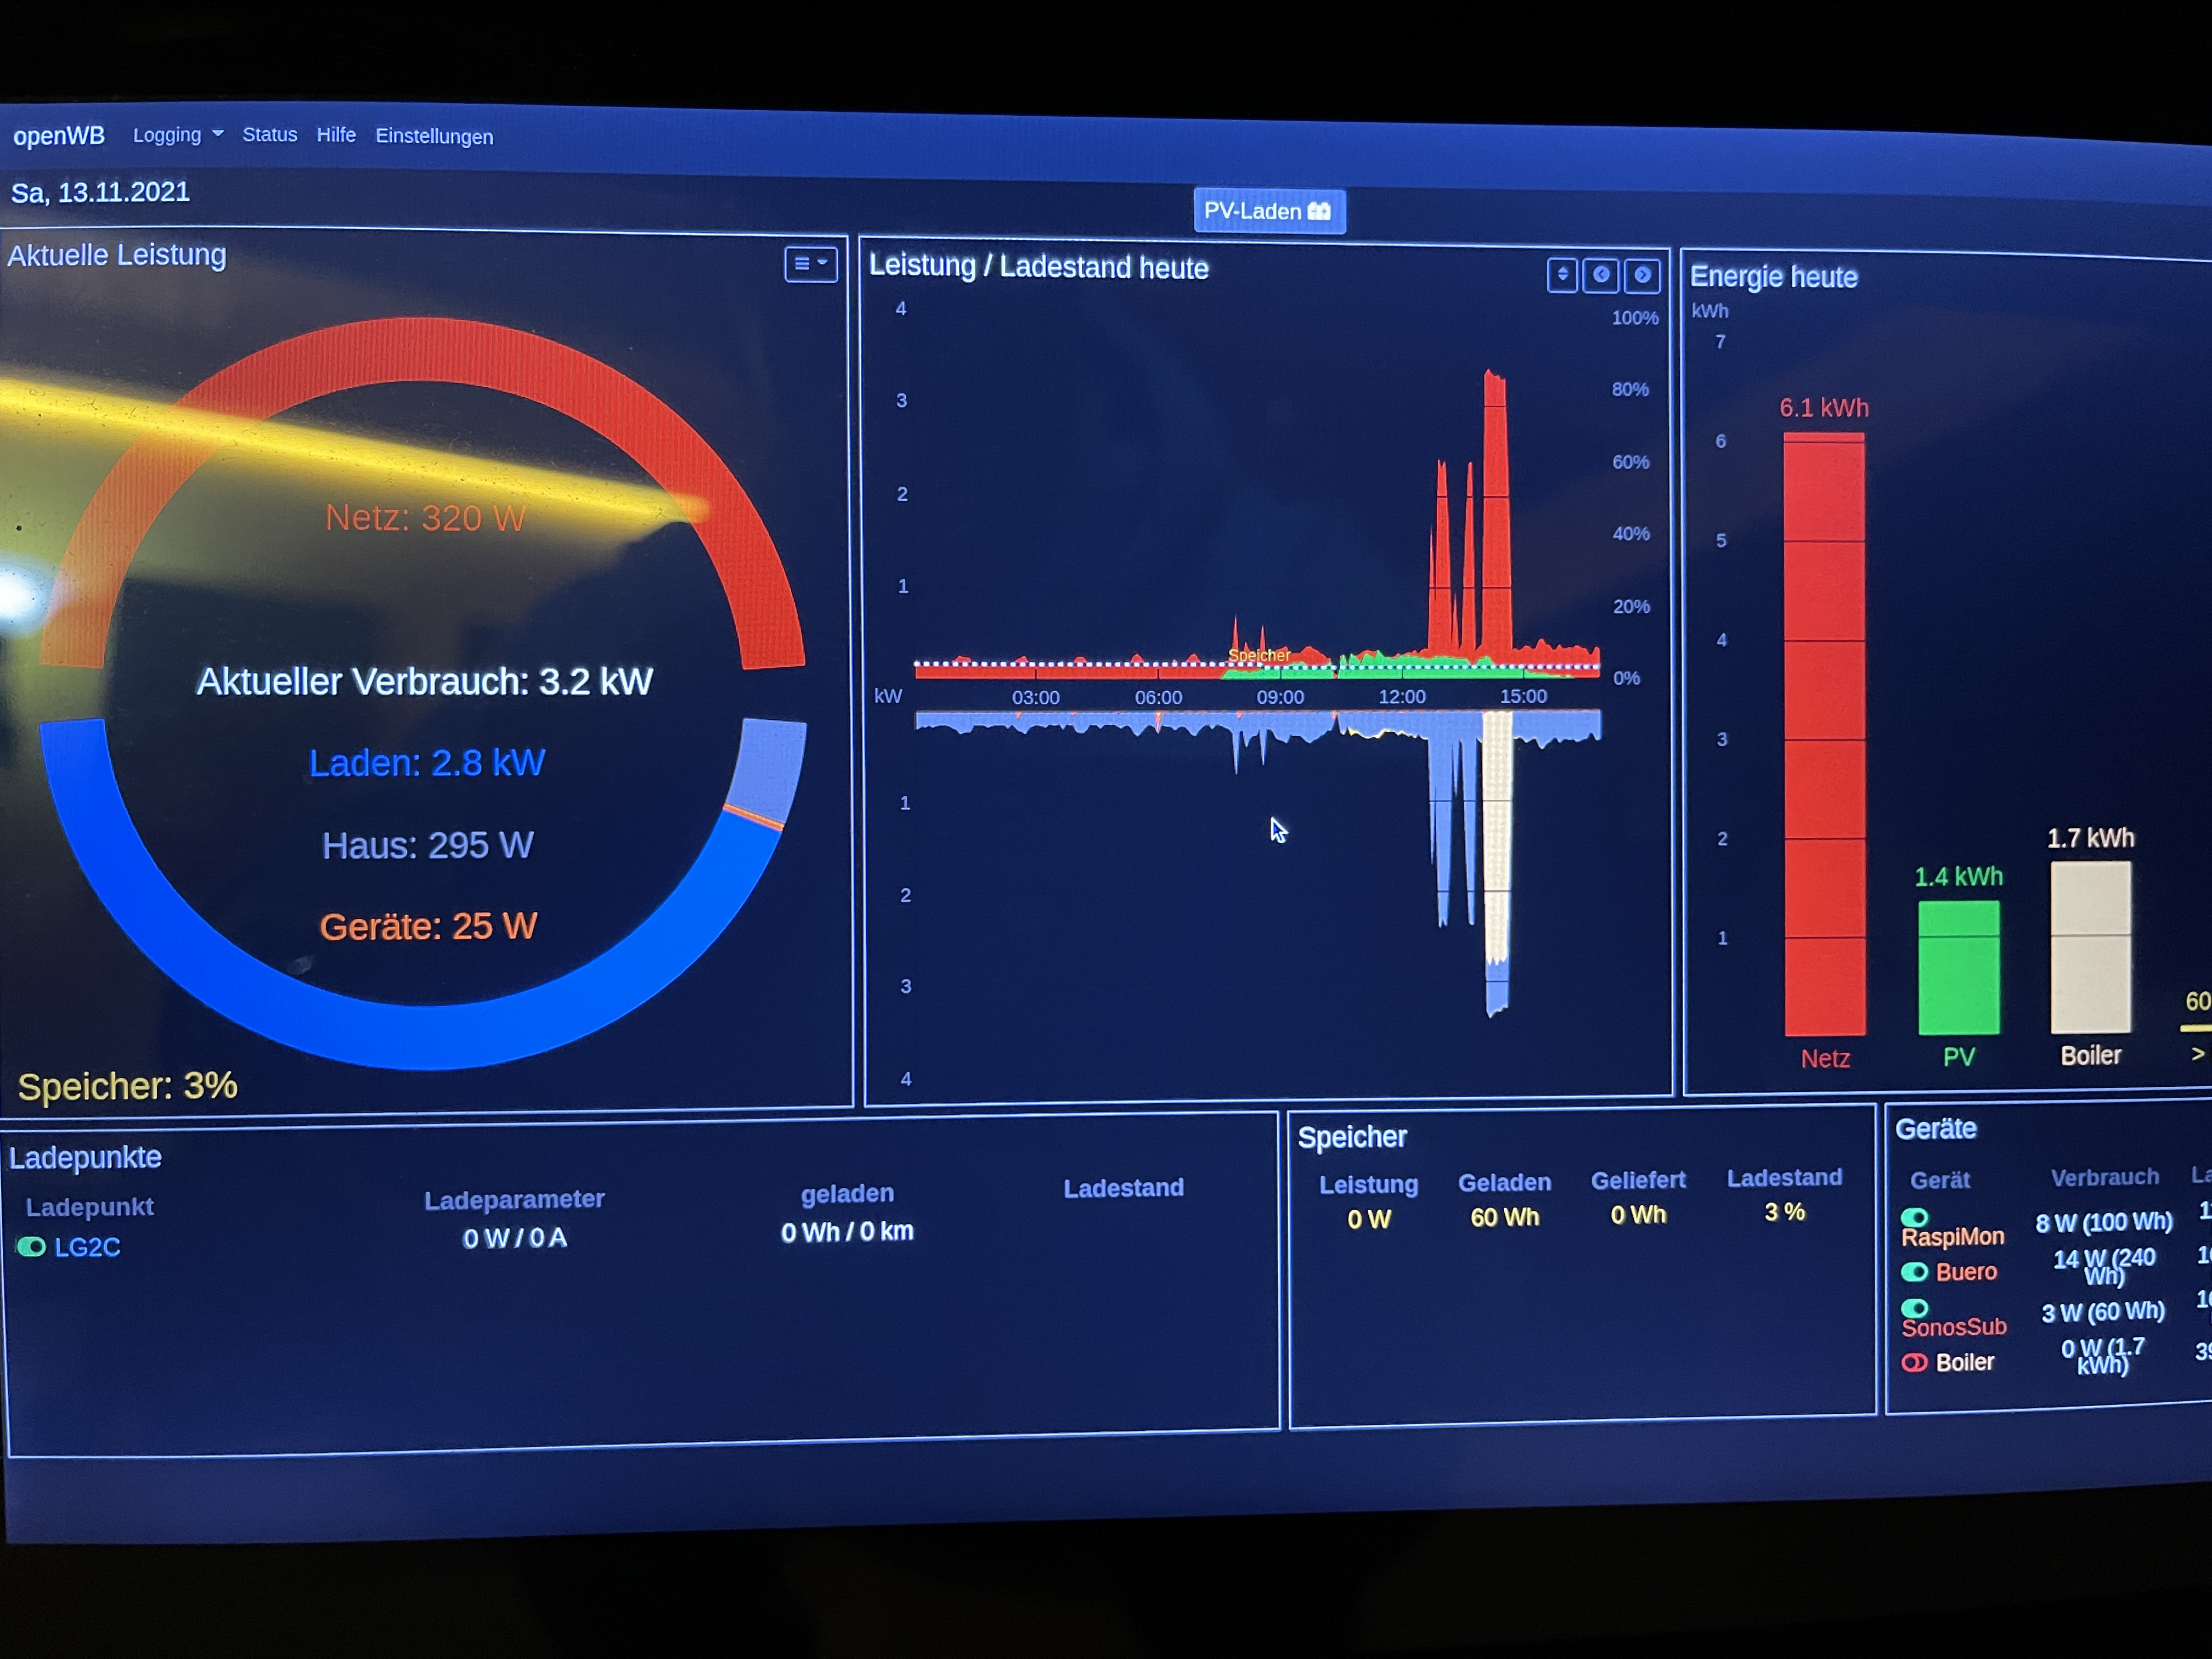2212x1659 pixels.
Task: Click the graph zoom up/down icon
Action: coord(1562,275)
